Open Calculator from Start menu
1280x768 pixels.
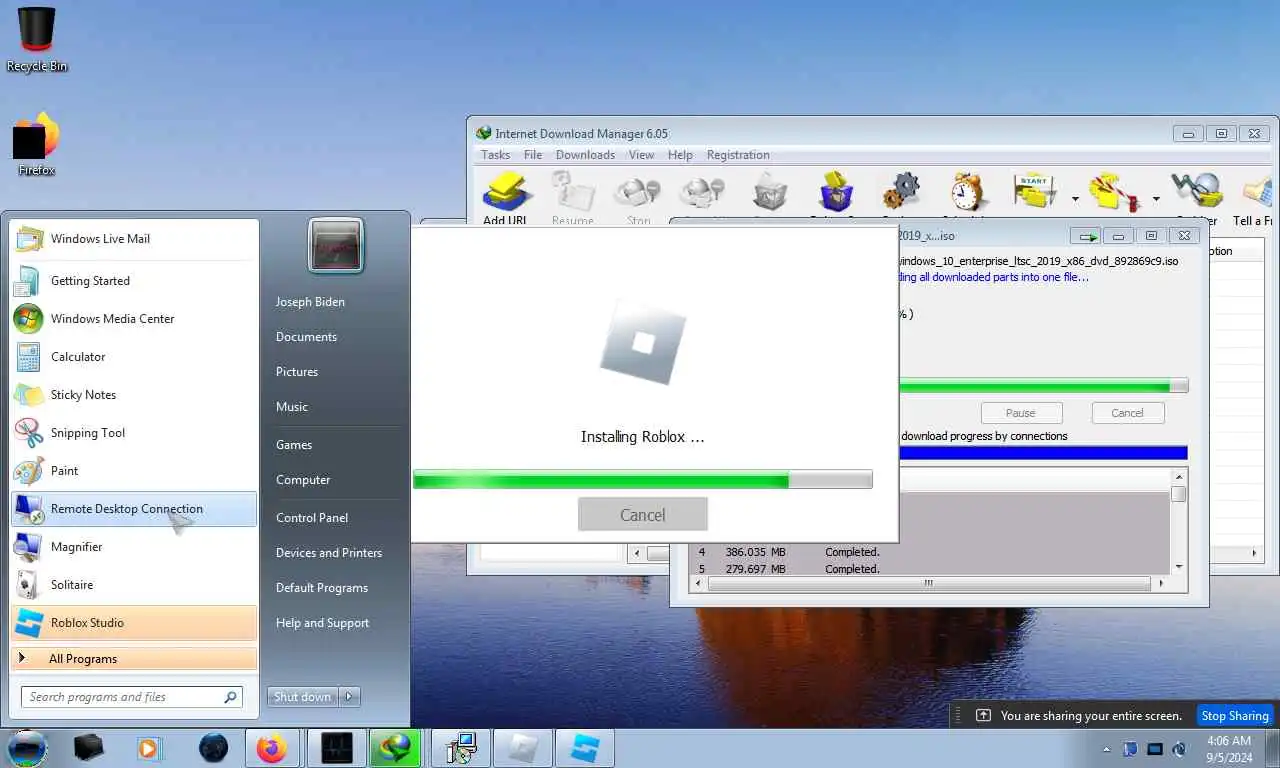(x=133, y=357)
